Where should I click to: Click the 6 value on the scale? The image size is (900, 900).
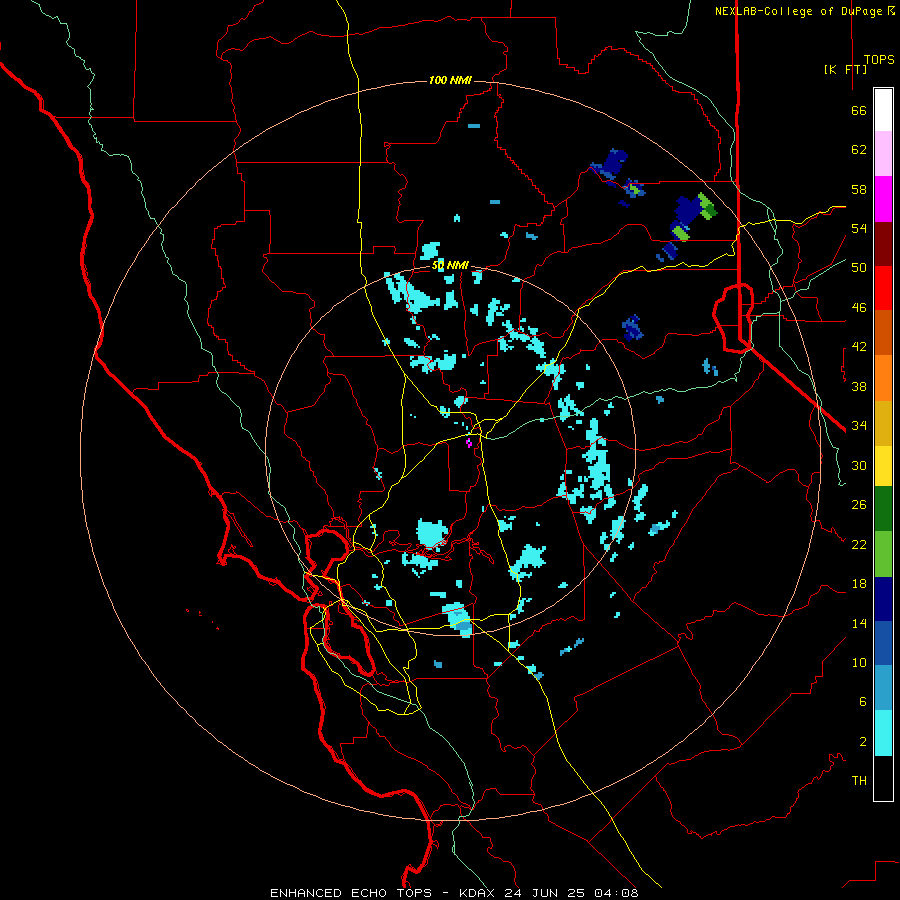[x=862, y=702]
